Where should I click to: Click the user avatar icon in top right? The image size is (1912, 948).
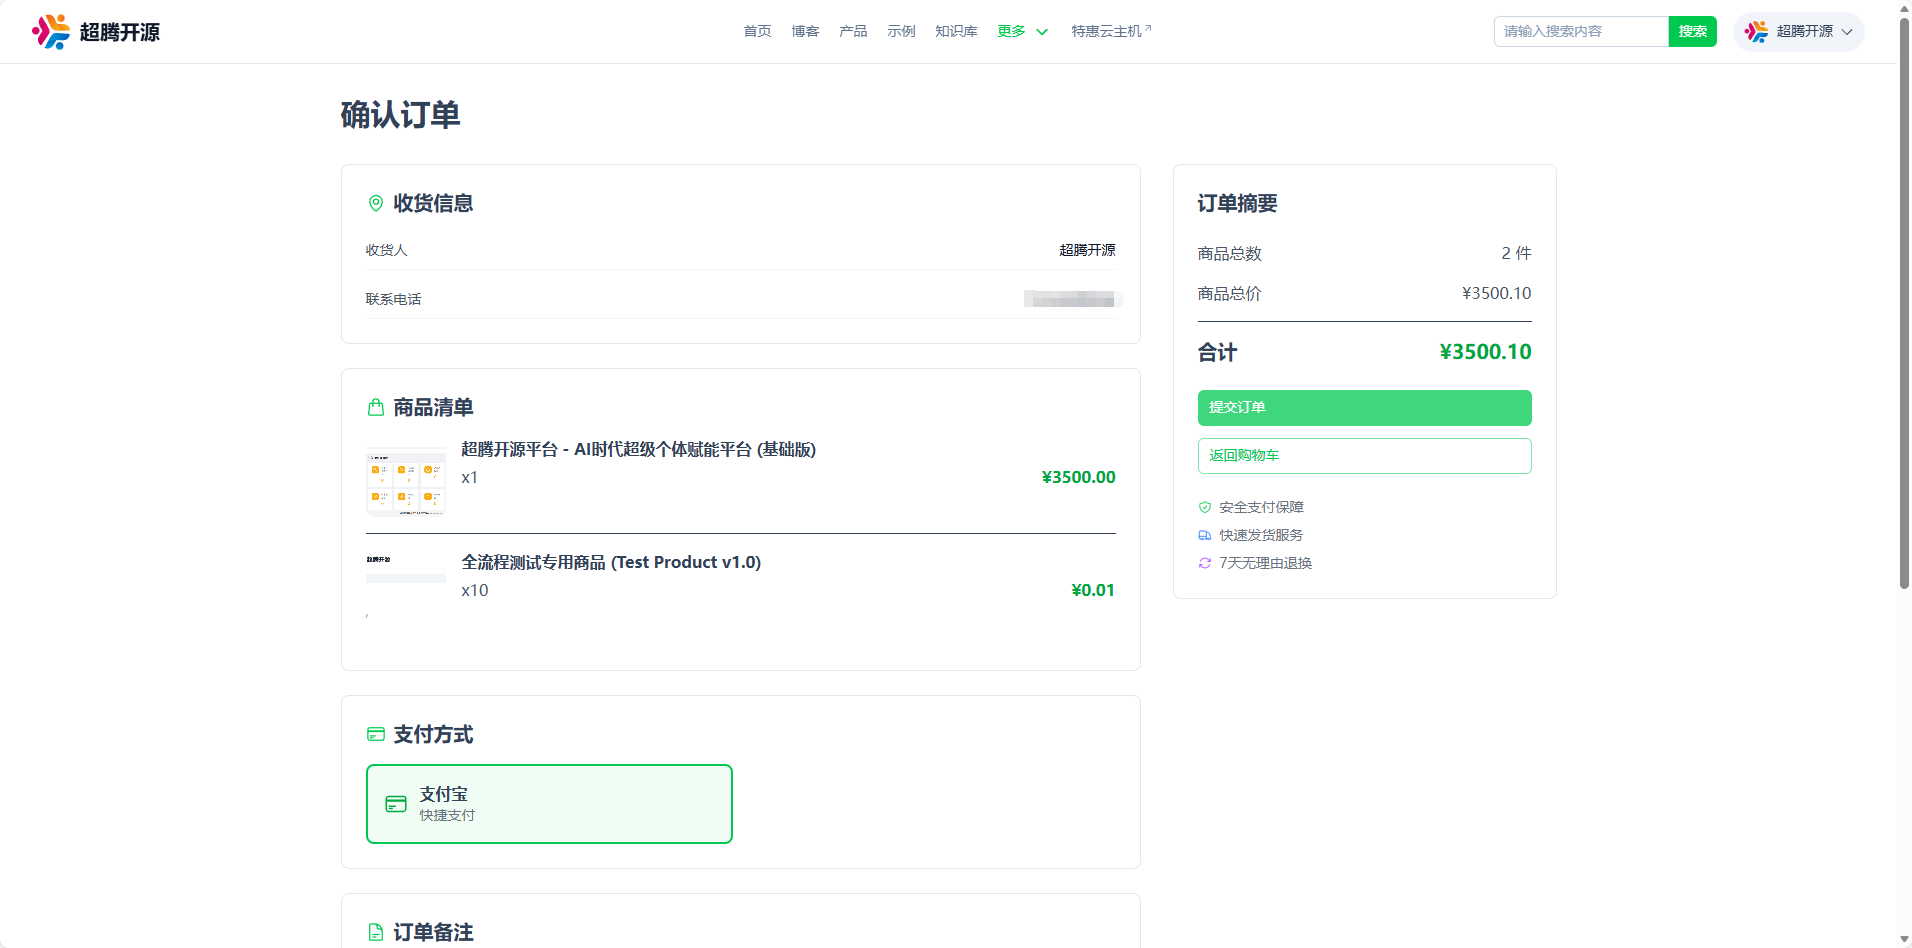[1756, 32]
